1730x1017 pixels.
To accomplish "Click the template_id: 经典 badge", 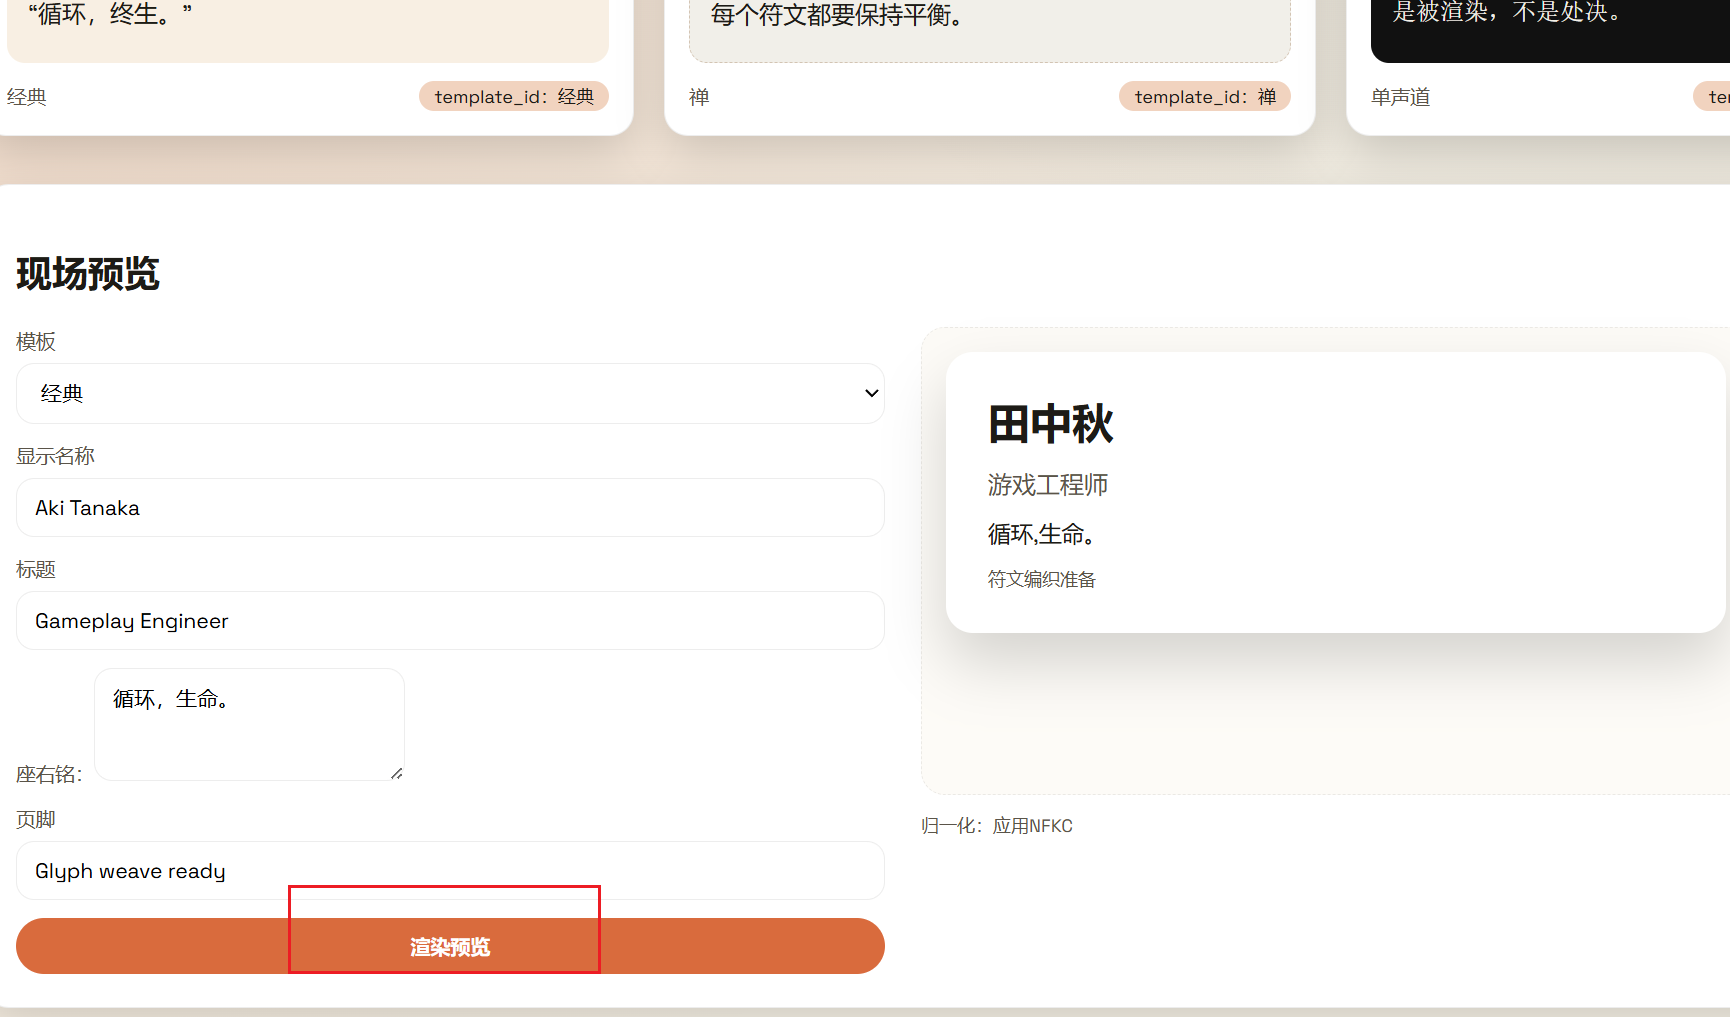I will click(514, 96).
